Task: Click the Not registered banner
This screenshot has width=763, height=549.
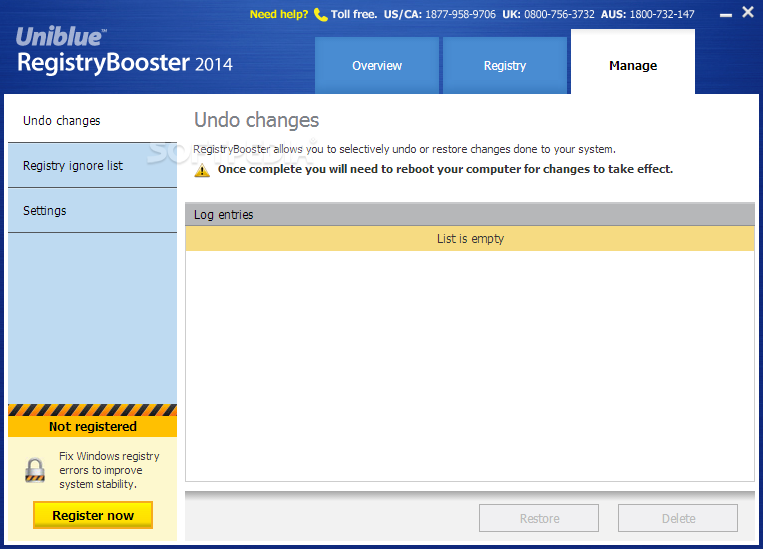Action: pos(92,426)
